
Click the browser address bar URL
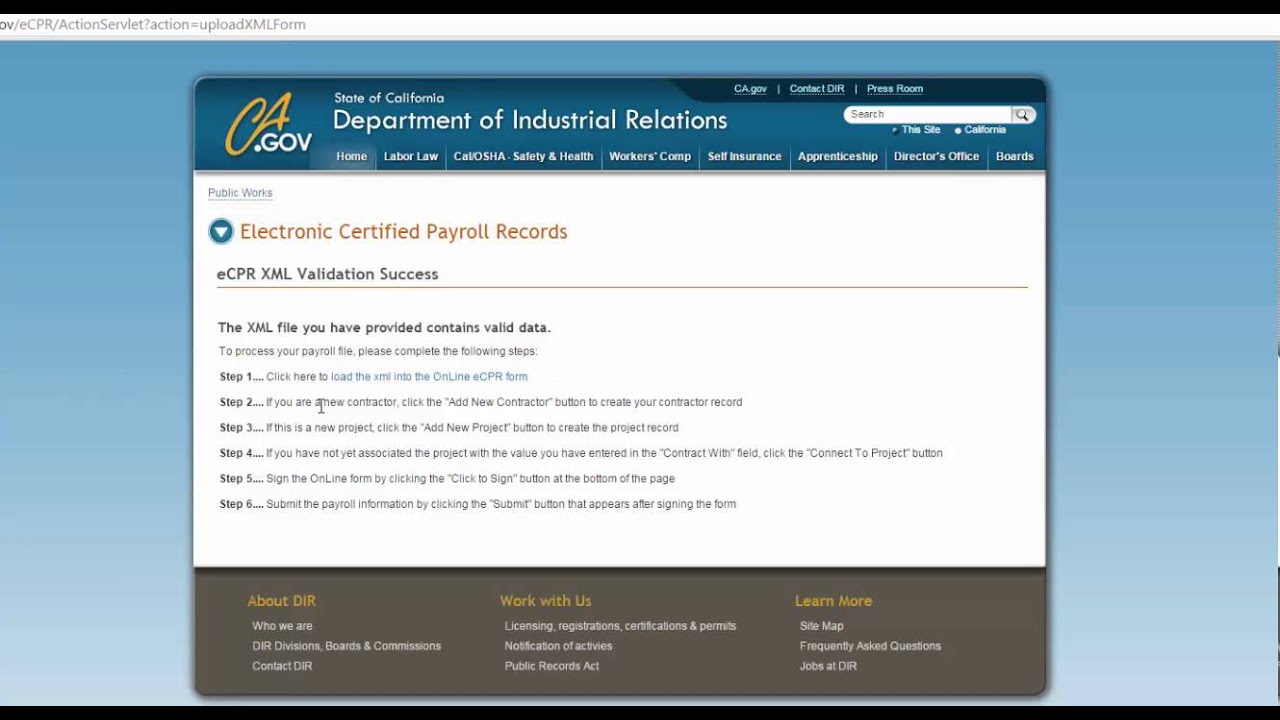(x=153, y=24)
